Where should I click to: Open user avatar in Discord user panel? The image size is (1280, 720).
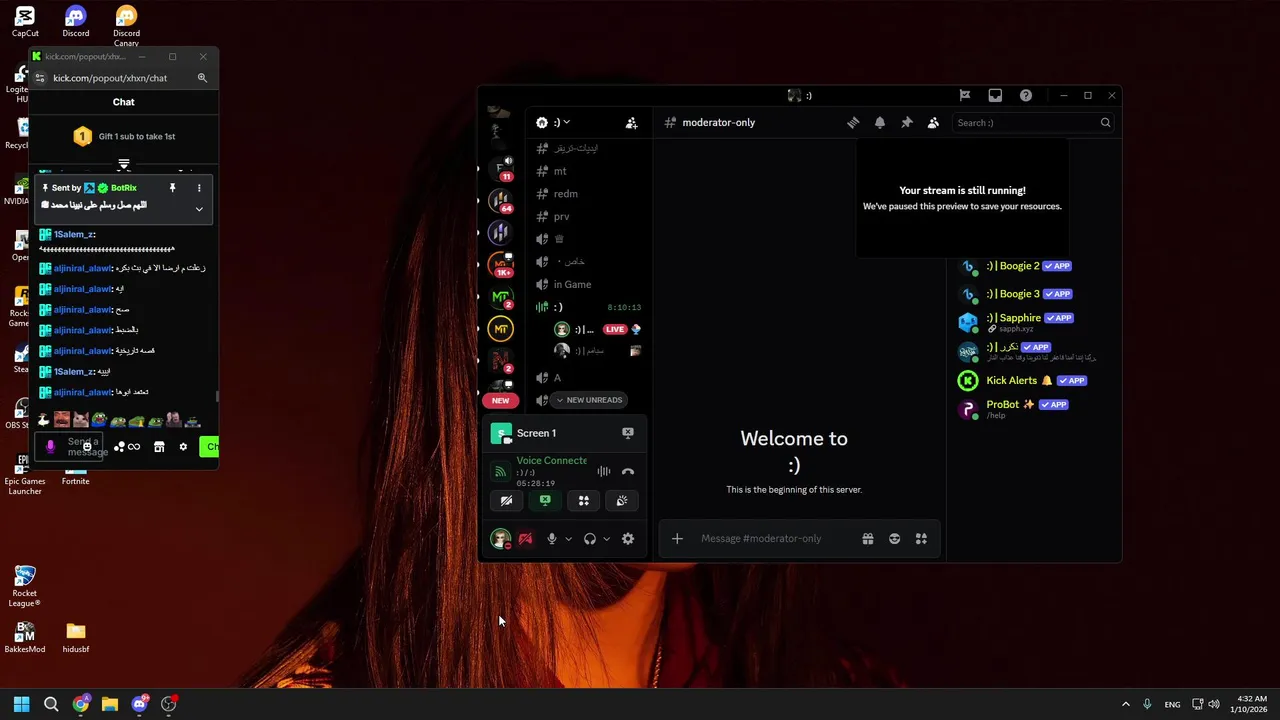click(501, 539)
